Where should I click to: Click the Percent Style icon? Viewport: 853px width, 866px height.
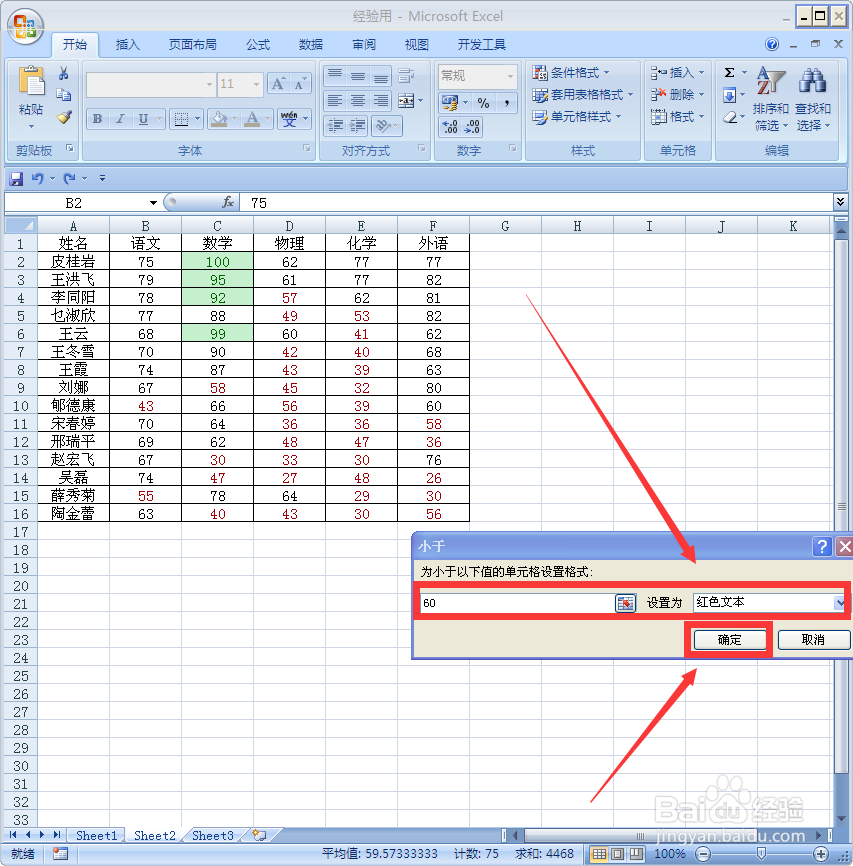483,103
